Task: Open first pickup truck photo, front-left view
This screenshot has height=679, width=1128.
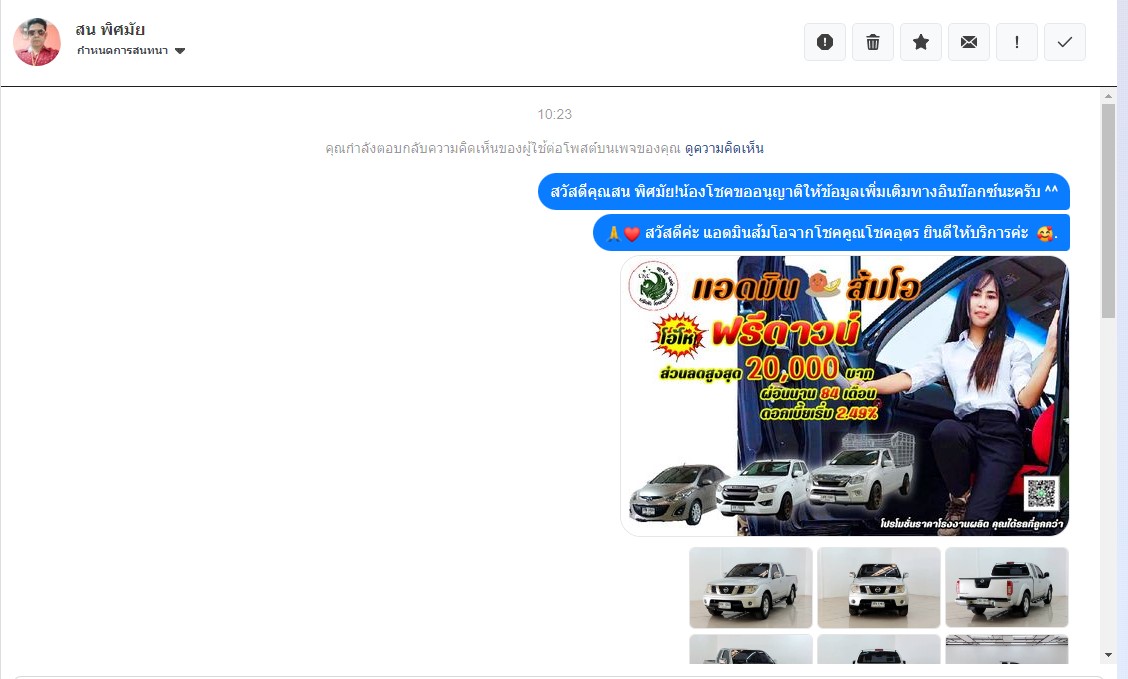Action: pyautogui.click(x=750, y=588)
